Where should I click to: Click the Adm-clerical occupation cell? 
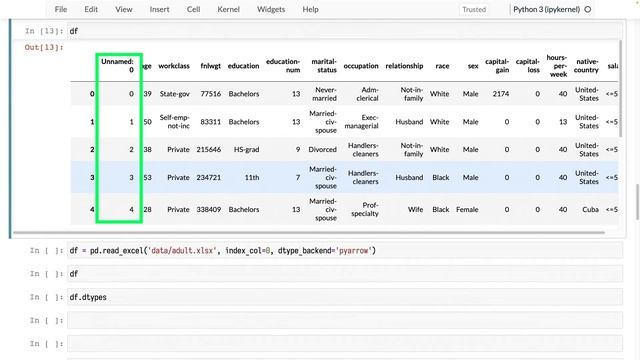[x=367, y=94]
